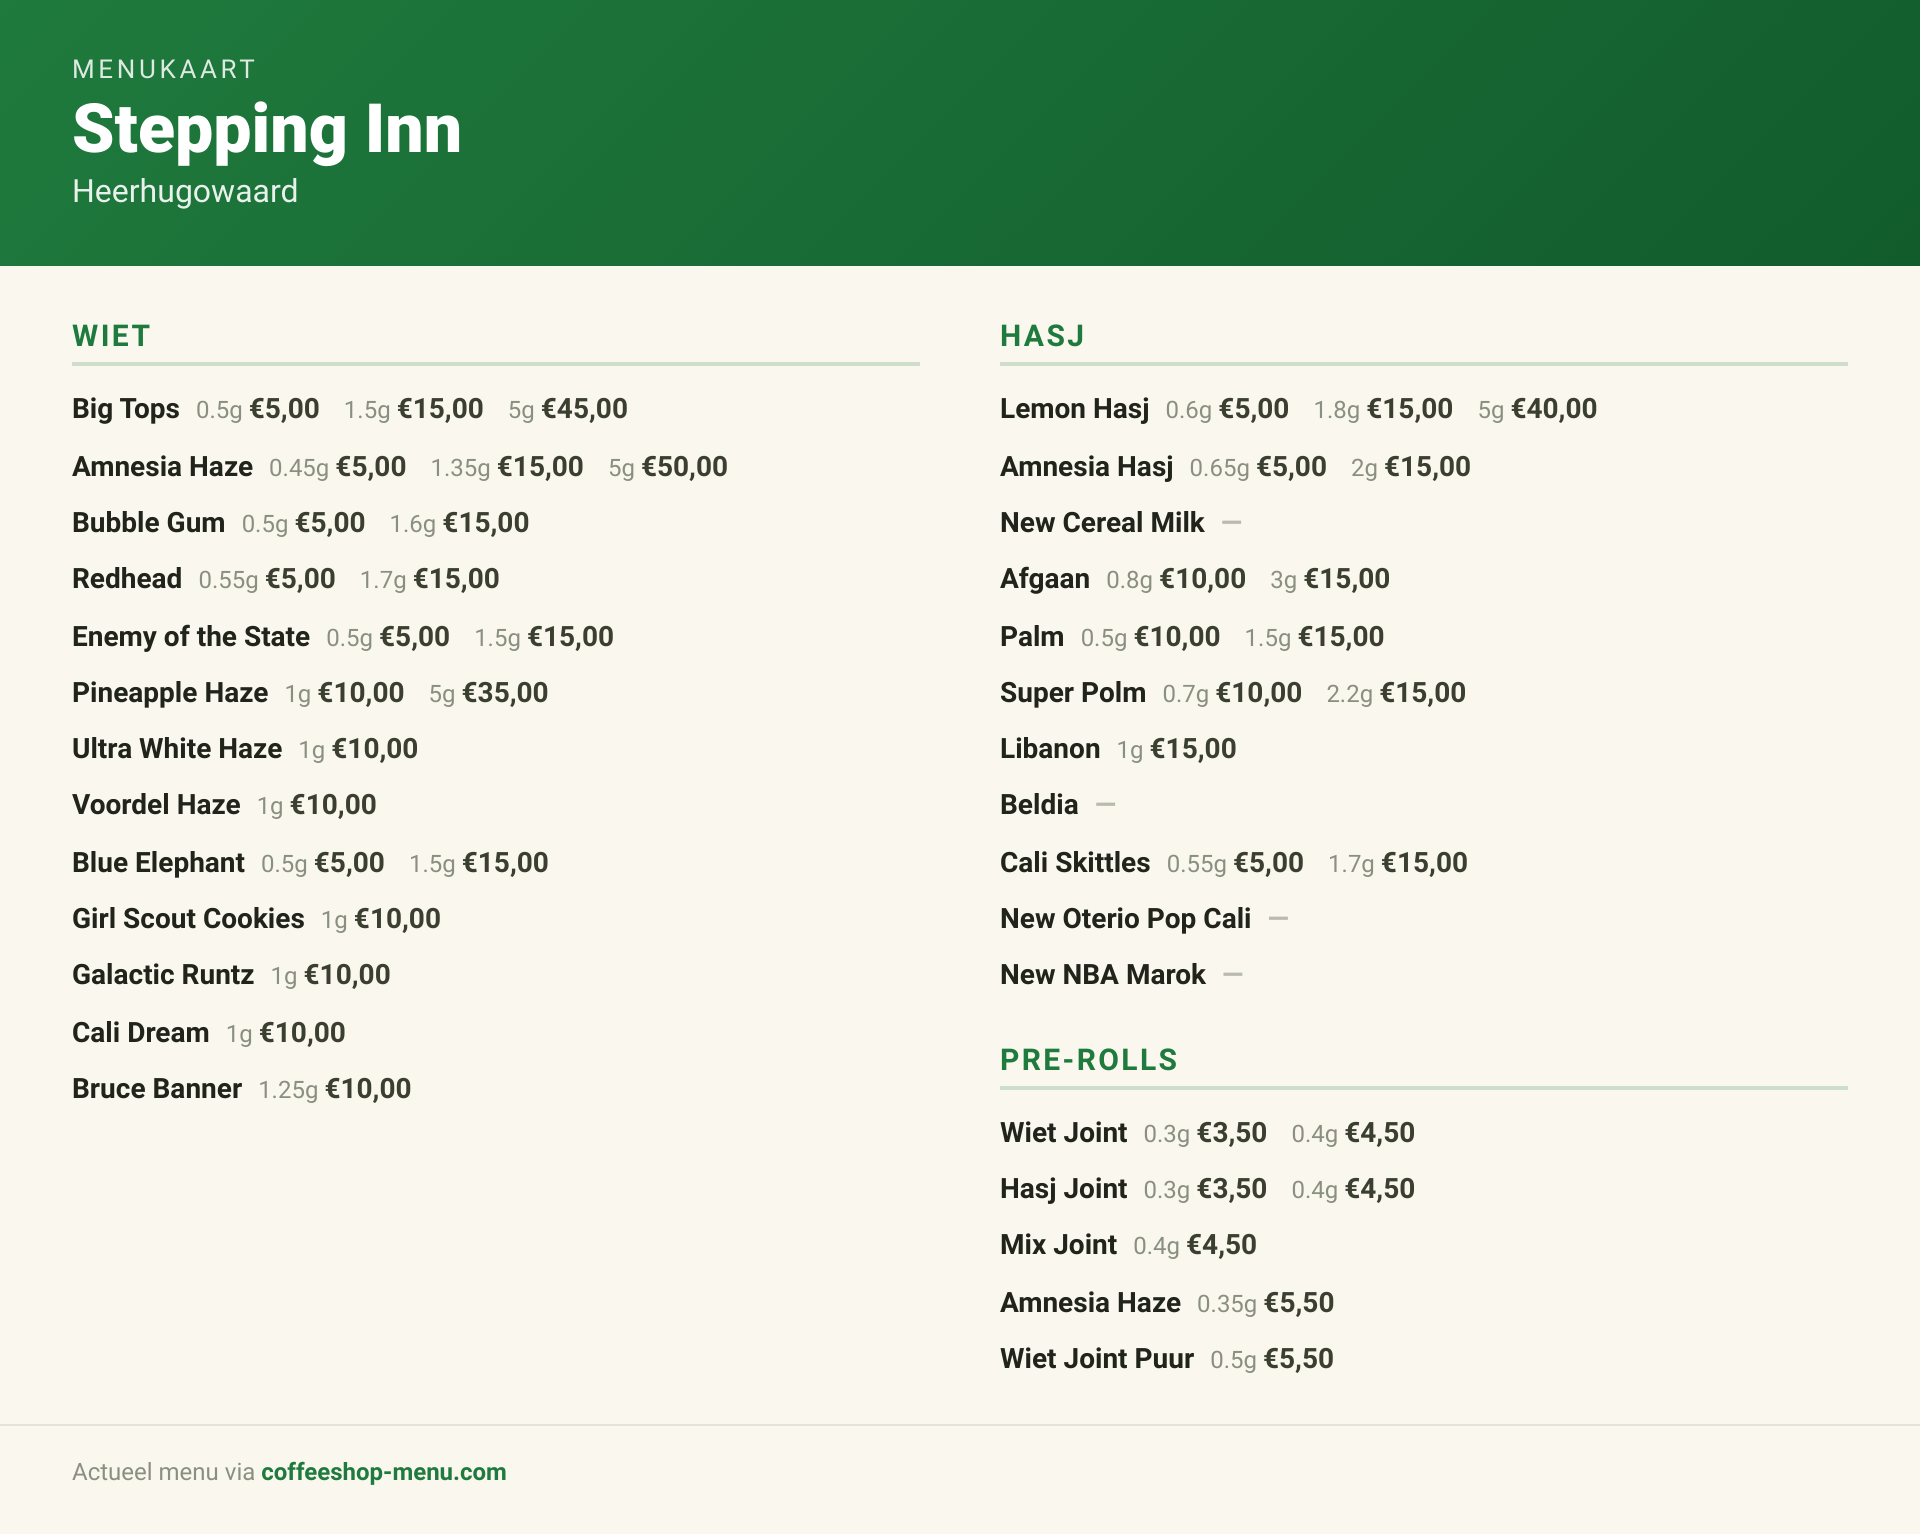Viewport: 1920px width, 1534px height.
Task: Click Pineapple Haze 5g €35,00 price
Action: [488, 693]
